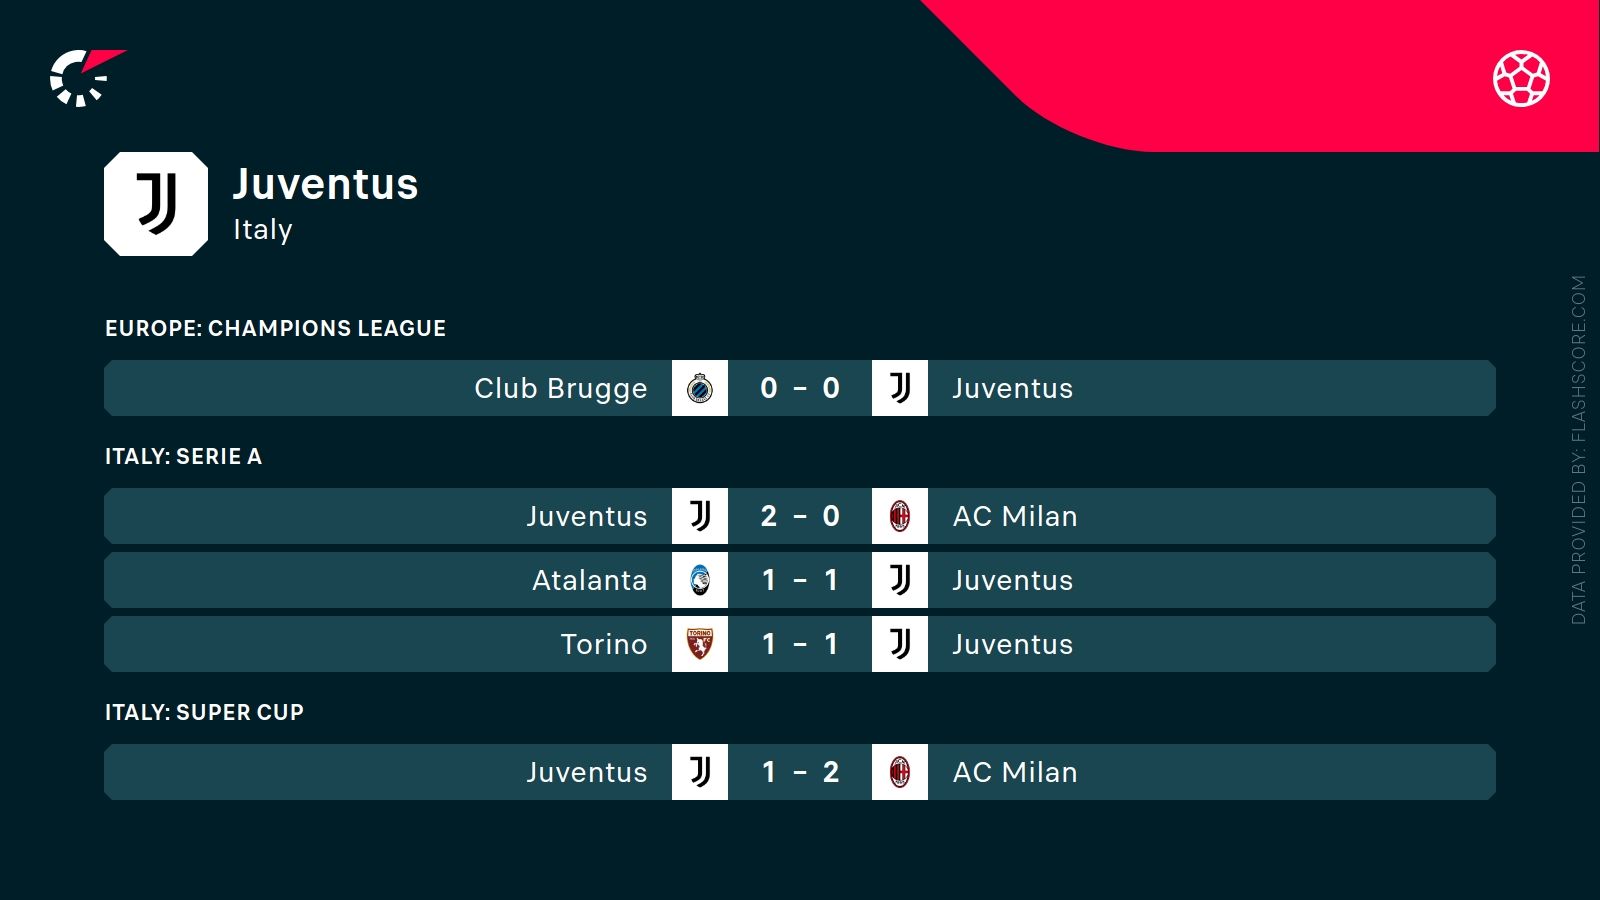Select the Torino team name

tap(603, 644)
